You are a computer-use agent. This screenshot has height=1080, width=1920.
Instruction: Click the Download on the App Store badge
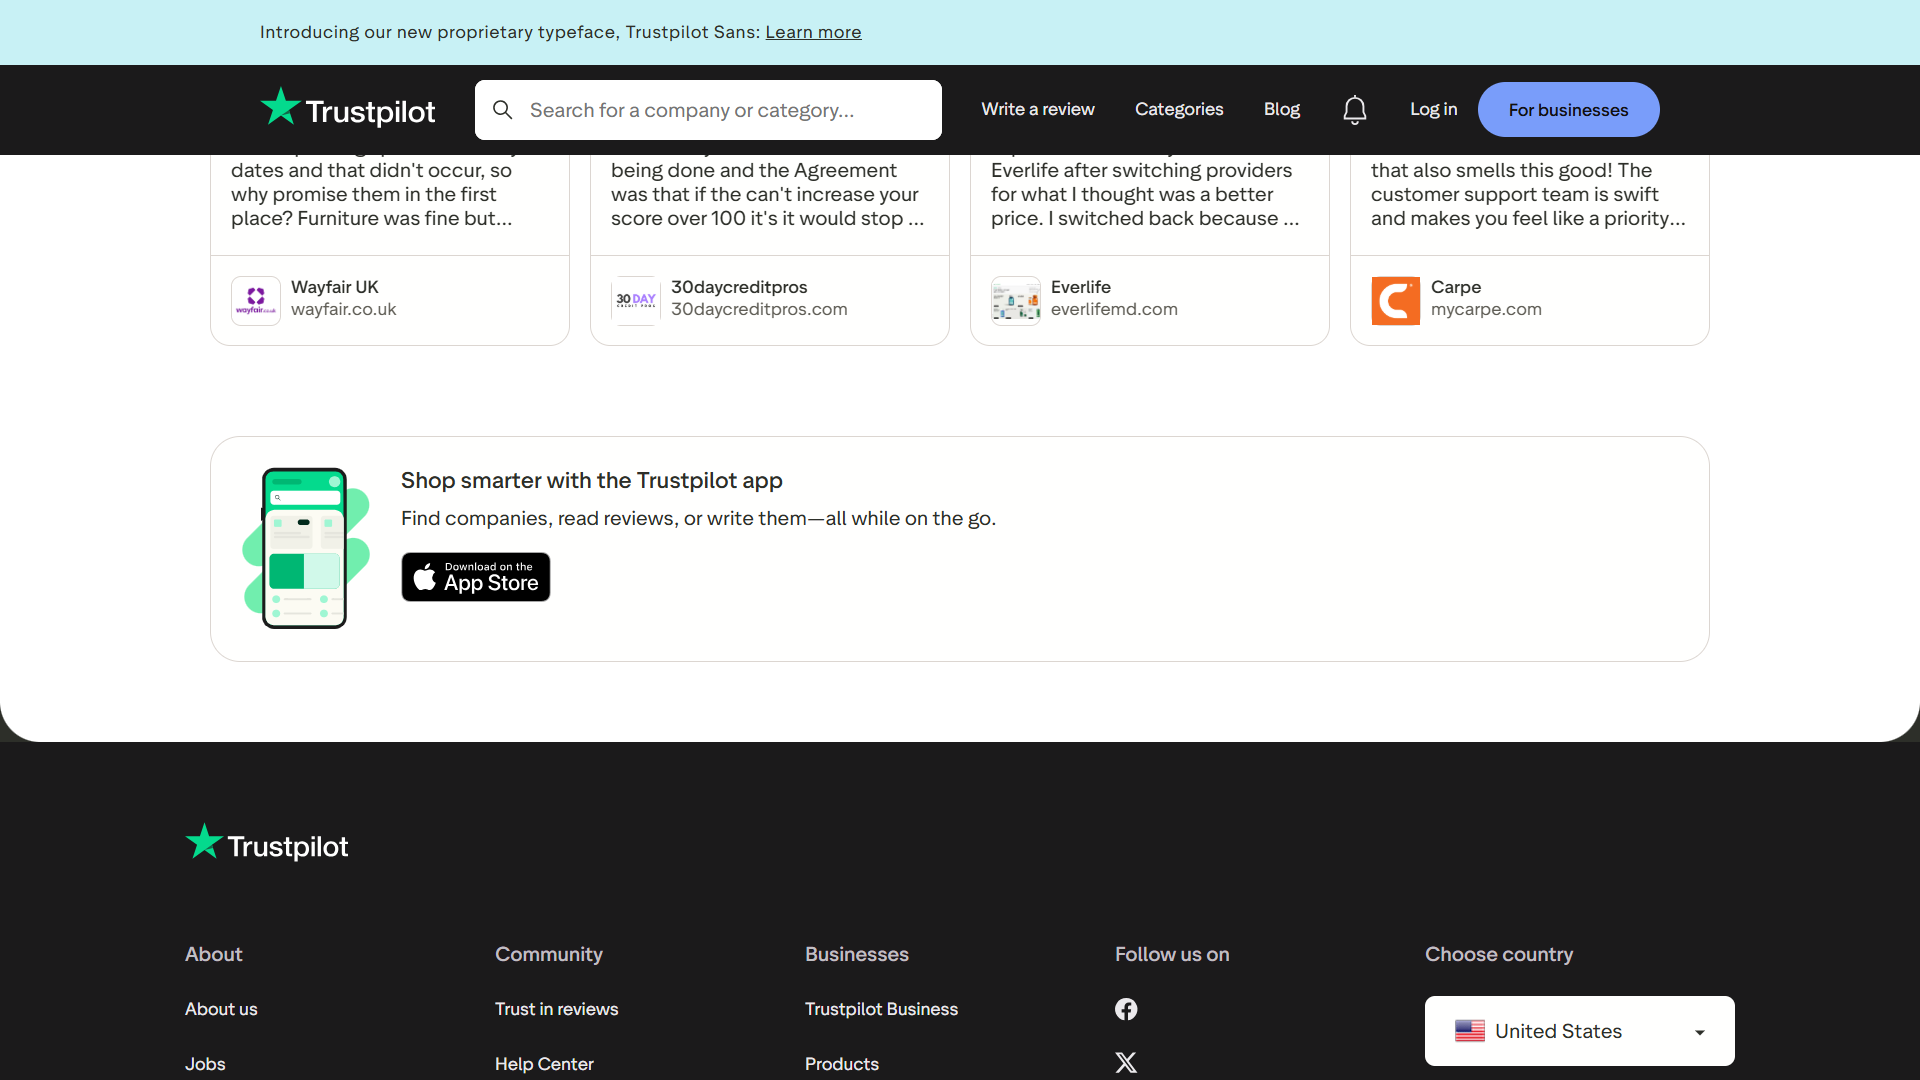coord(475,577)
